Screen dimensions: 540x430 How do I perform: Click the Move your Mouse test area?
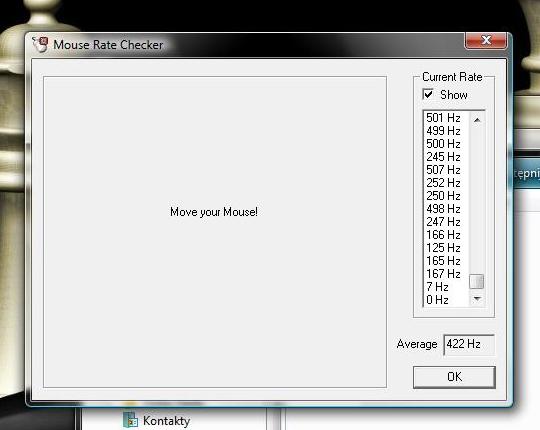coord(215,232)
